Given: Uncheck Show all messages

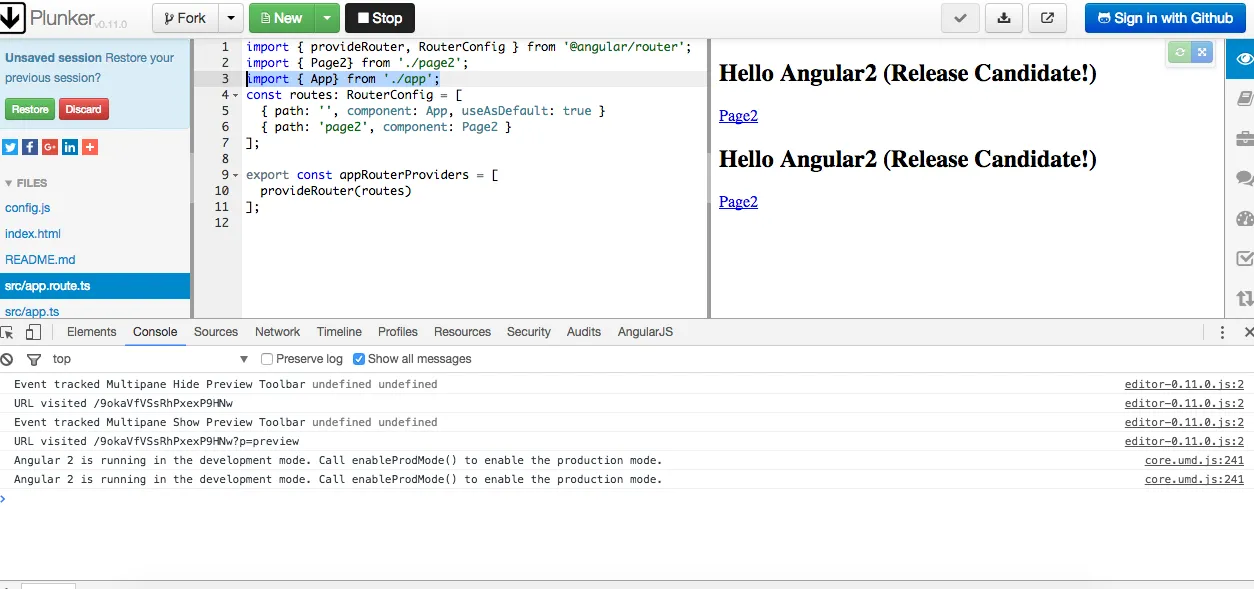Looking at the screenshot, I should click(x=359, y=359).
